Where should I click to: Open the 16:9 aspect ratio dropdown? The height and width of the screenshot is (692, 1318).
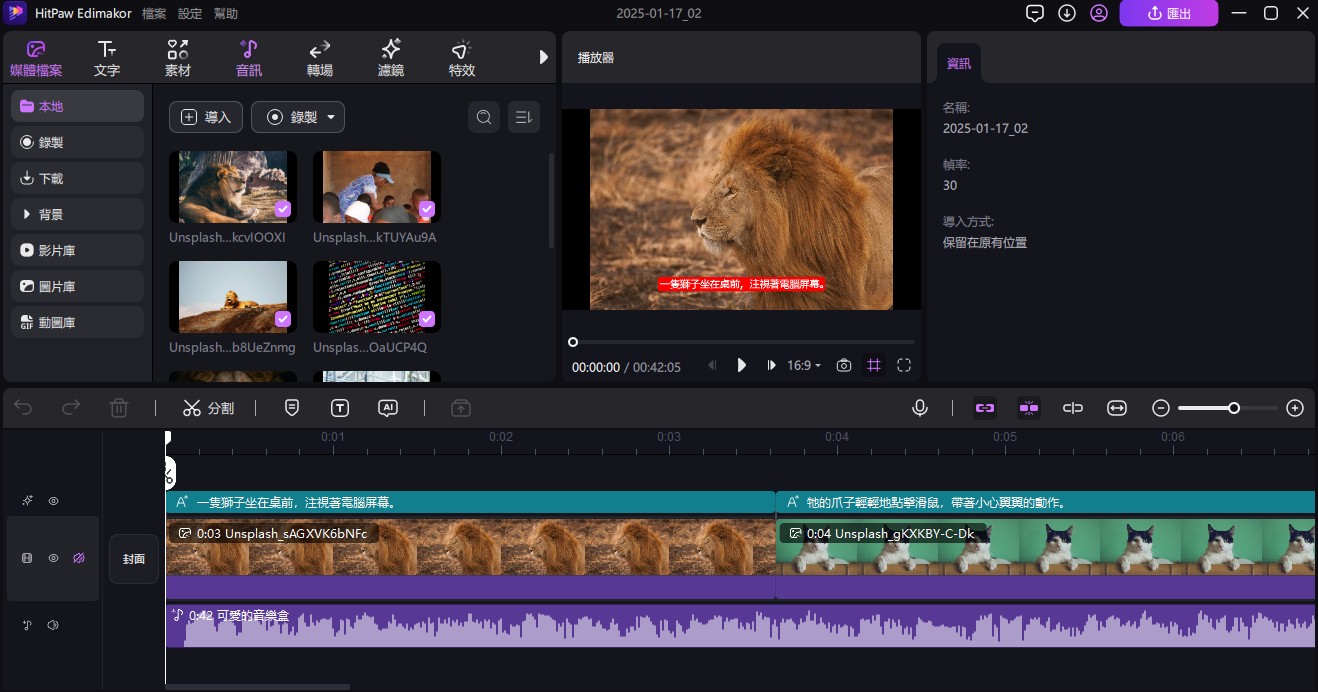[804, 366]
